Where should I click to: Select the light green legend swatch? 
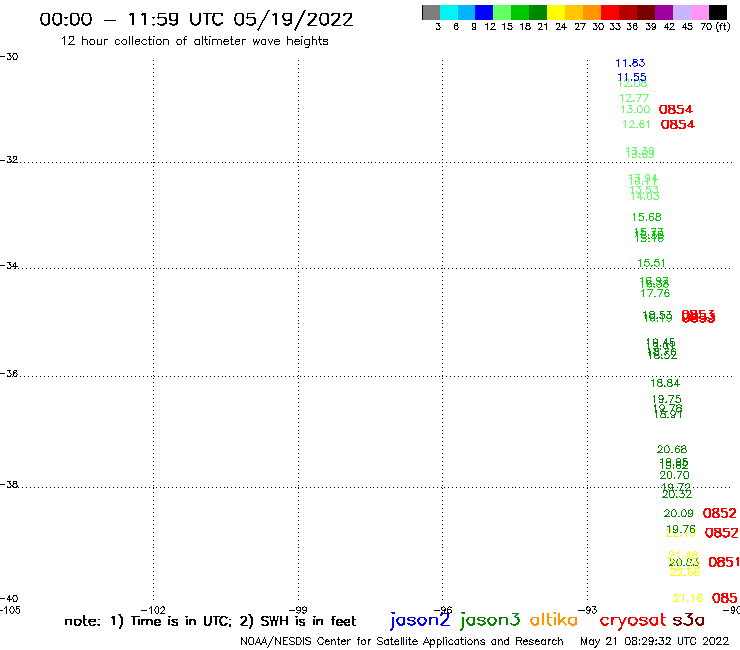tap(503, 12)
